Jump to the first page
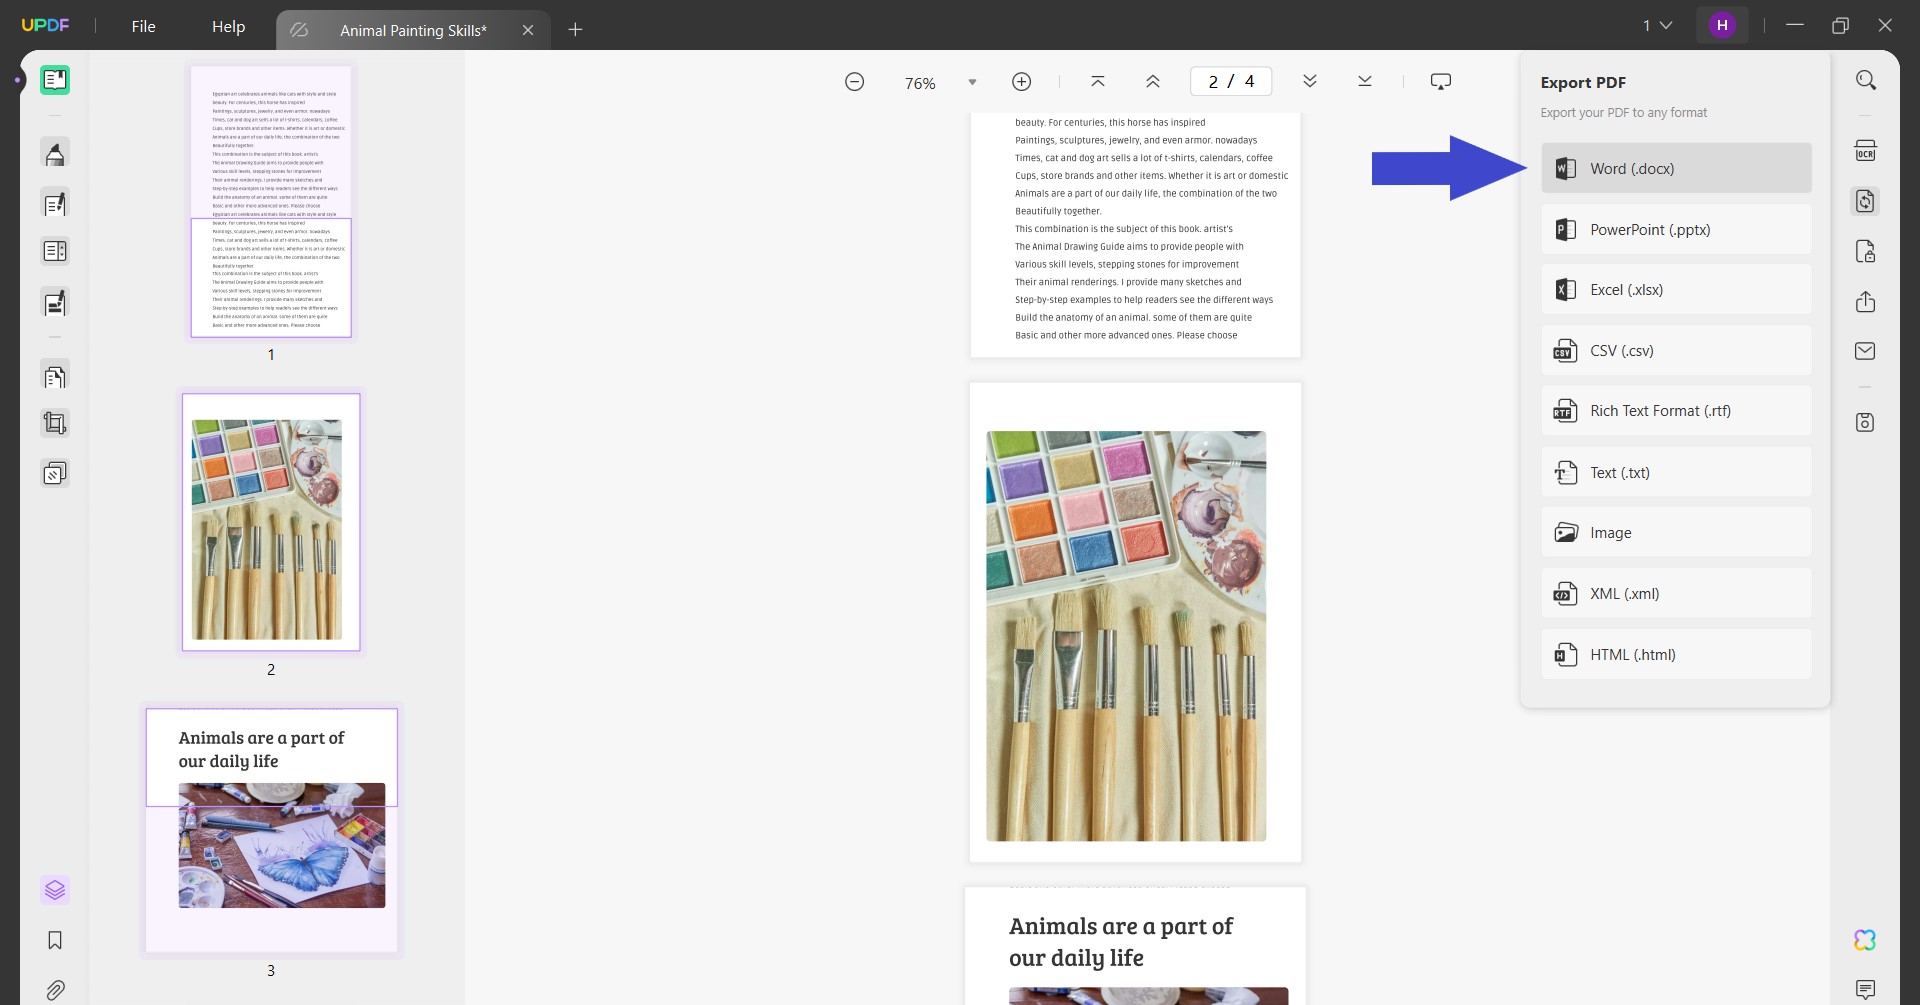 point(1098,82)
